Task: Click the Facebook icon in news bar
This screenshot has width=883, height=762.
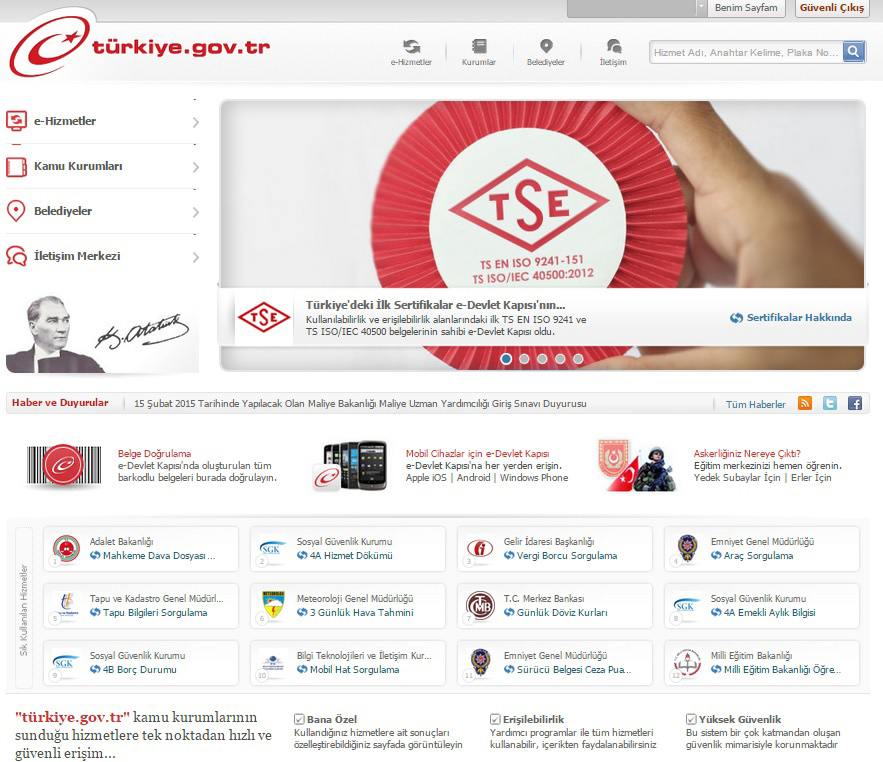Action: [855, 403]
